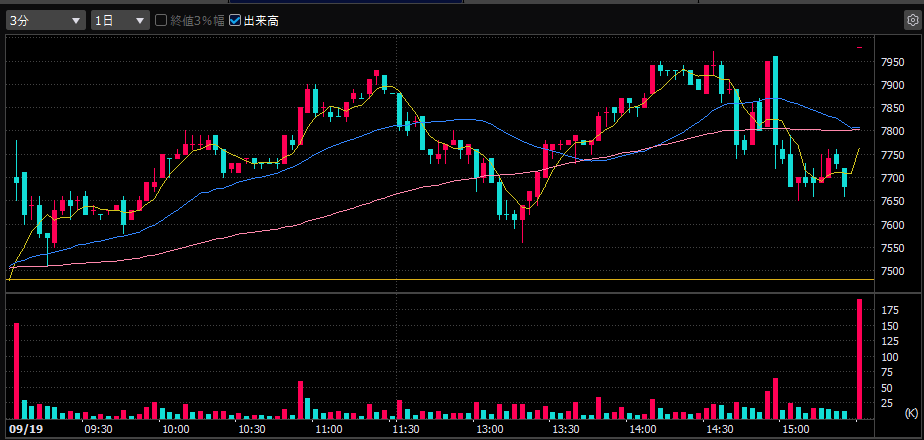Select the tallest closing volume bar at far right

pos(859,358)
